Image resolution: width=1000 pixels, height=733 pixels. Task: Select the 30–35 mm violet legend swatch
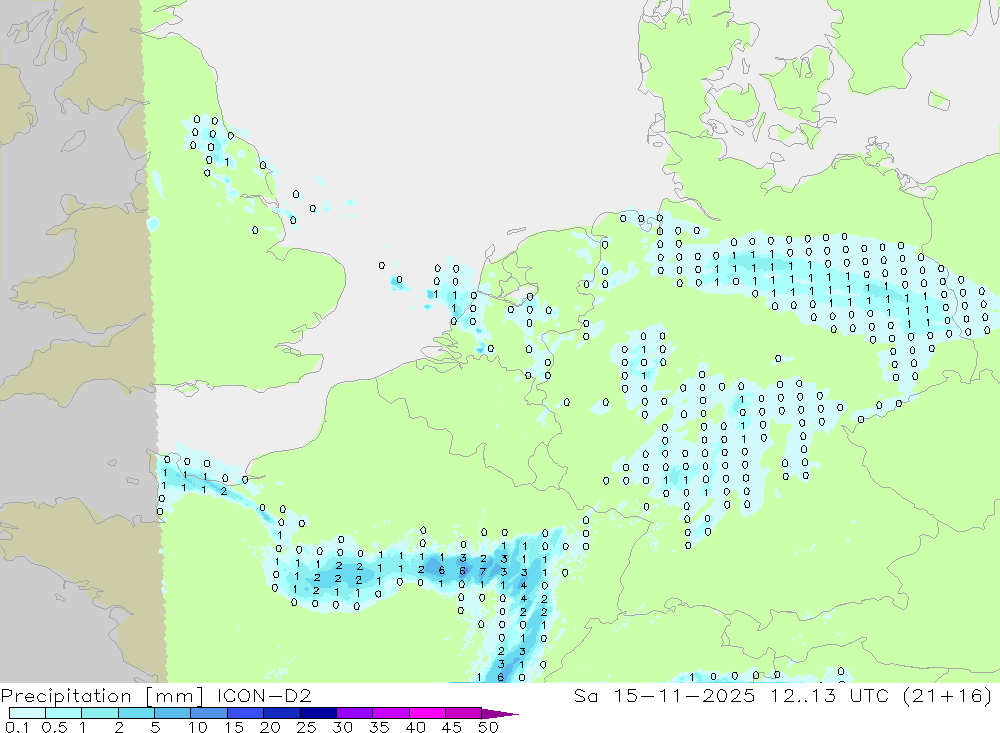click(355, 713)
